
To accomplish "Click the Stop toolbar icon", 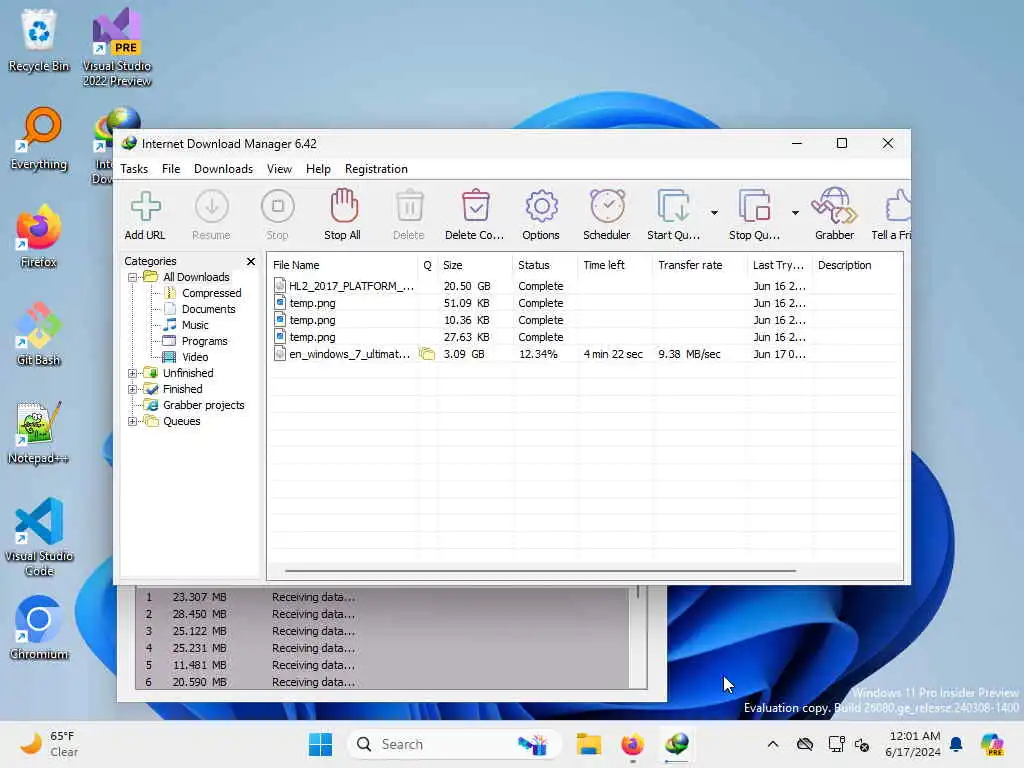I will tap(278, 215).
